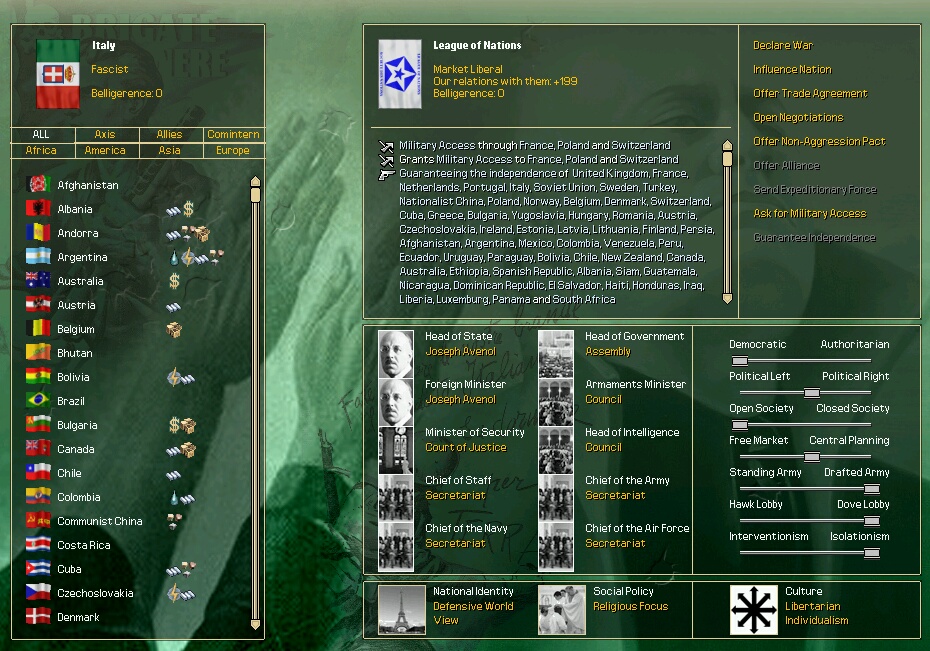Click the pistol icon beside Guaranteeing the independence
This screenshot has height=651, width=930.
(386, 174)
